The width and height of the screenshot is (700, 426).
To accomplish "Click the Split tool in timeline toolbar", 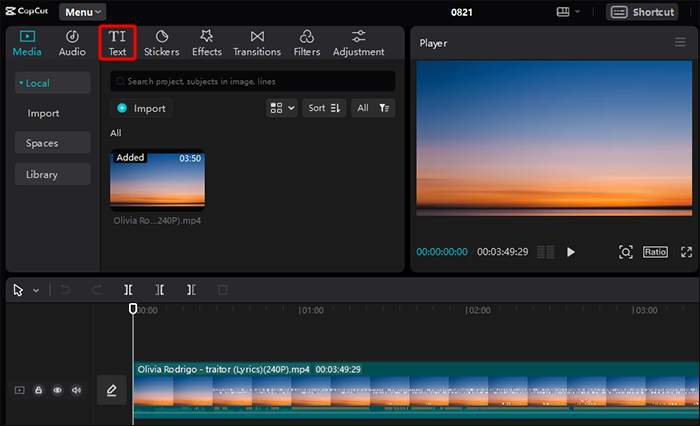I will (129, 290).
